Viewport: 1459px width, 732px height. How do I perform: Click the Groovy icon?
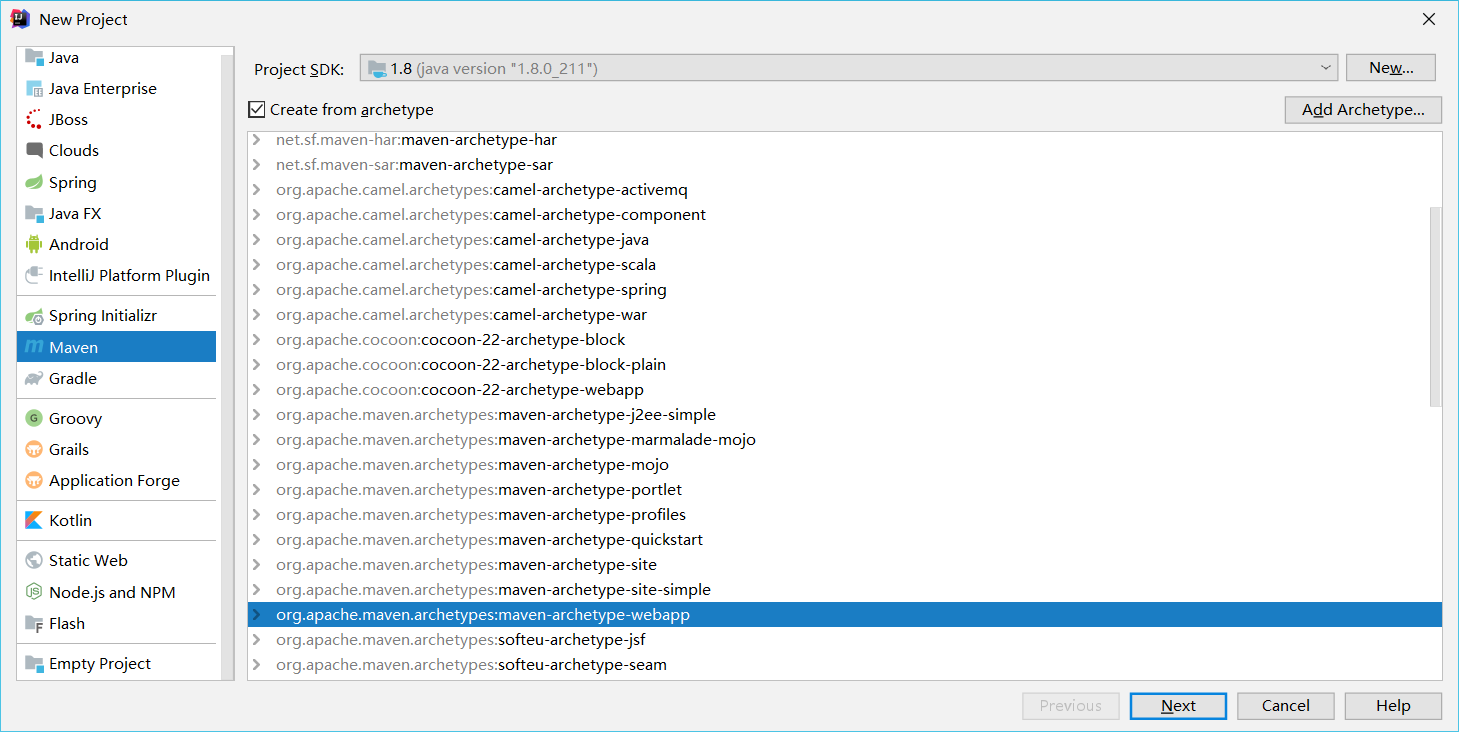[x=35, y=419]
